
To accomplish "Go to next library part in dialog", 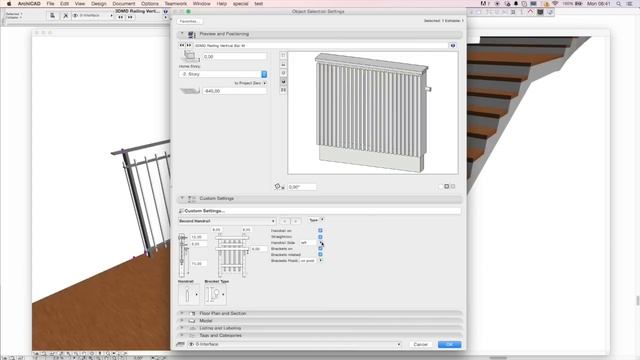I will [x=189, y=45].
